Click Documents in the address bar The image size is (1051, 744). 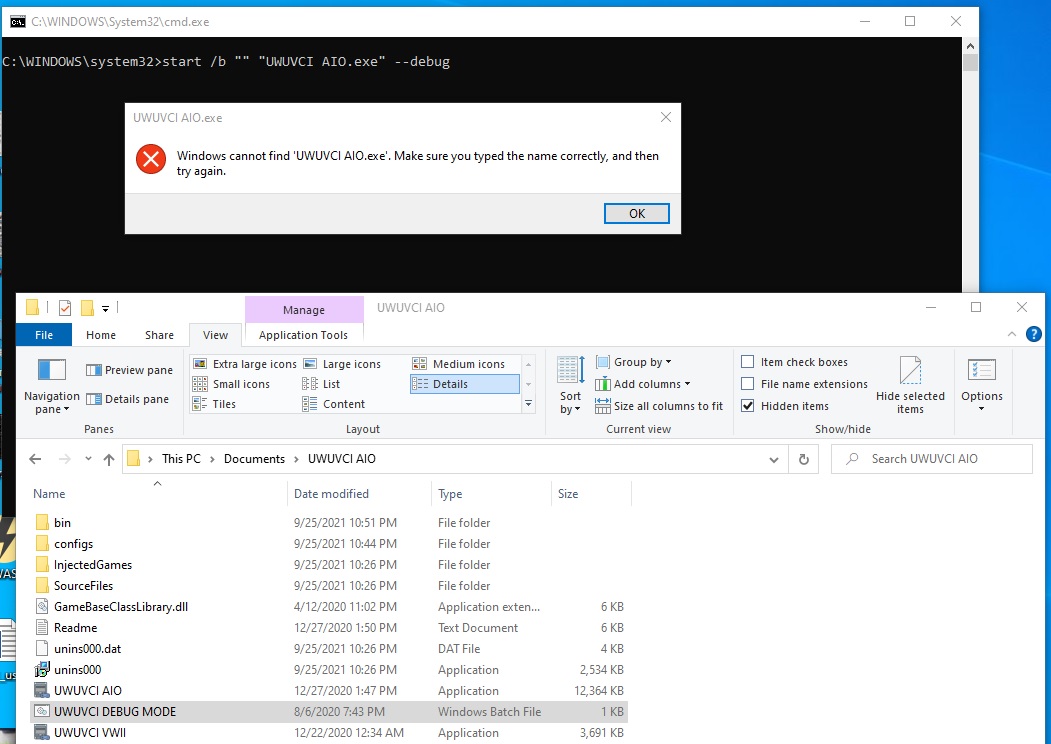pos(254,459)
